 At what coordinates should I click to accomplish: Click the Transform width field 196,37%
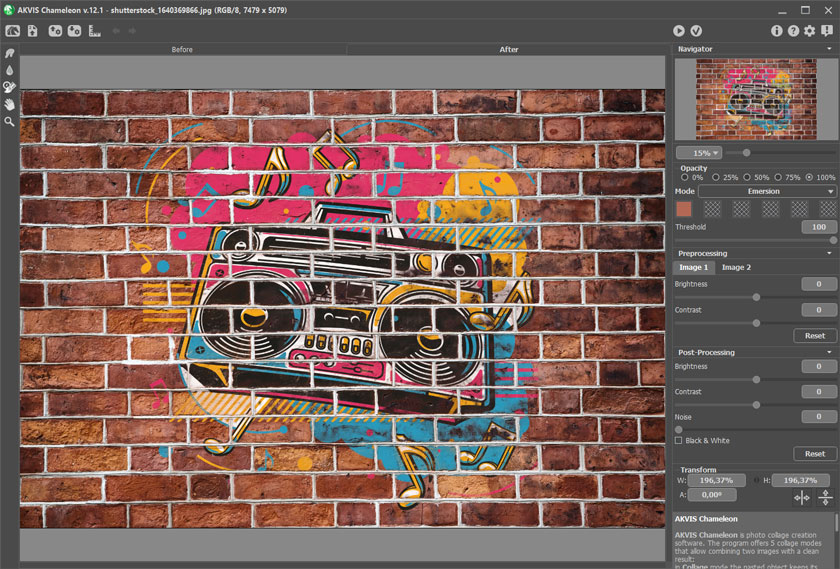click(716, 480)
